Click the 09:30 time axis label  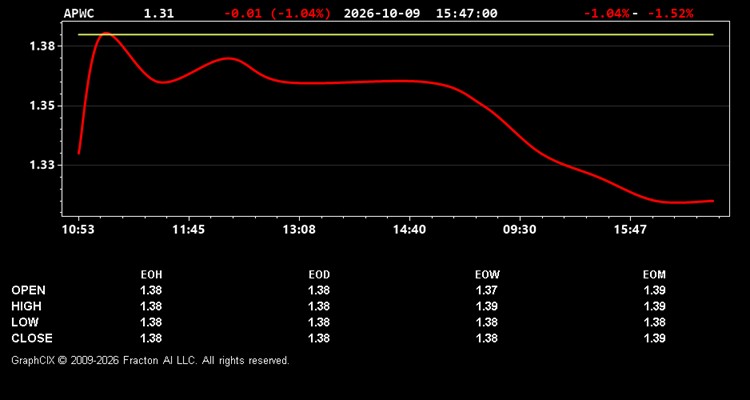tap(520, 230)
